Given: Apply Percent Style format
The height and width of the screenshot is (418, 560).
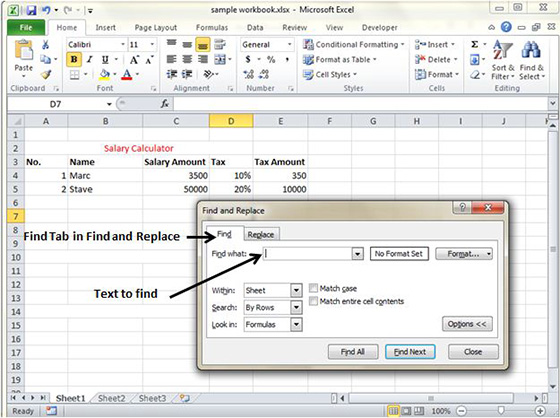Looking at the screenshot, I should (x=271, y=59).
